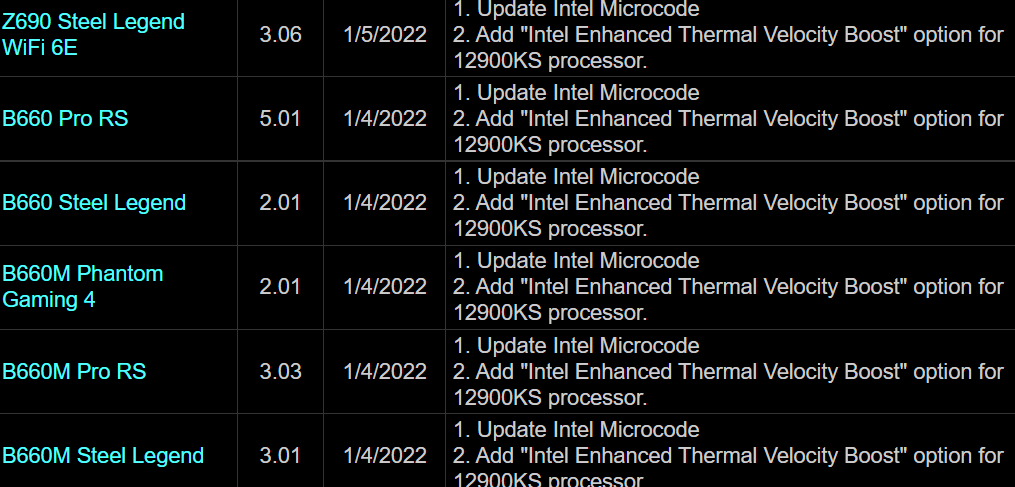Click the Z690 Steel Legend update description

(728, 34)
